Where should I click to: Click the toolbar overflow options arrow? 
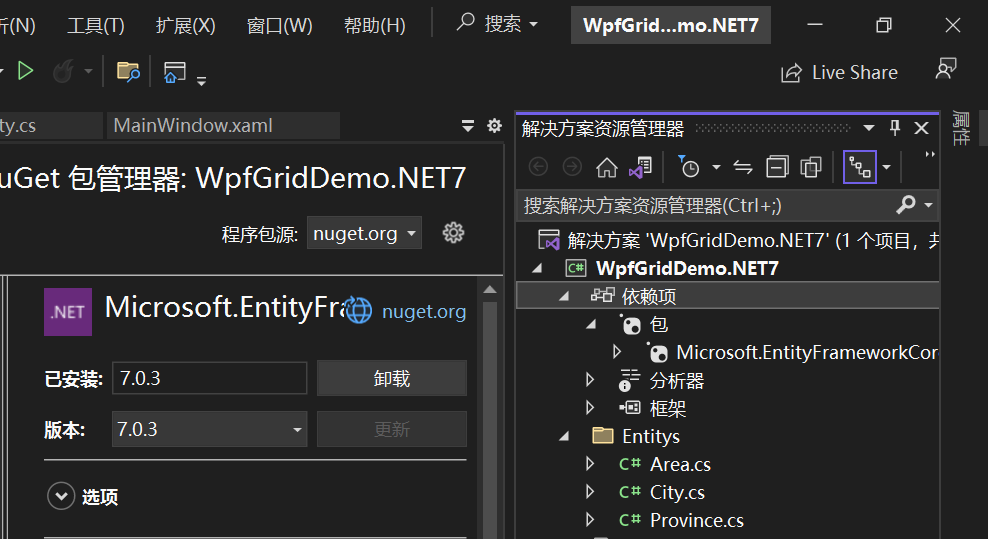(202, 81)
